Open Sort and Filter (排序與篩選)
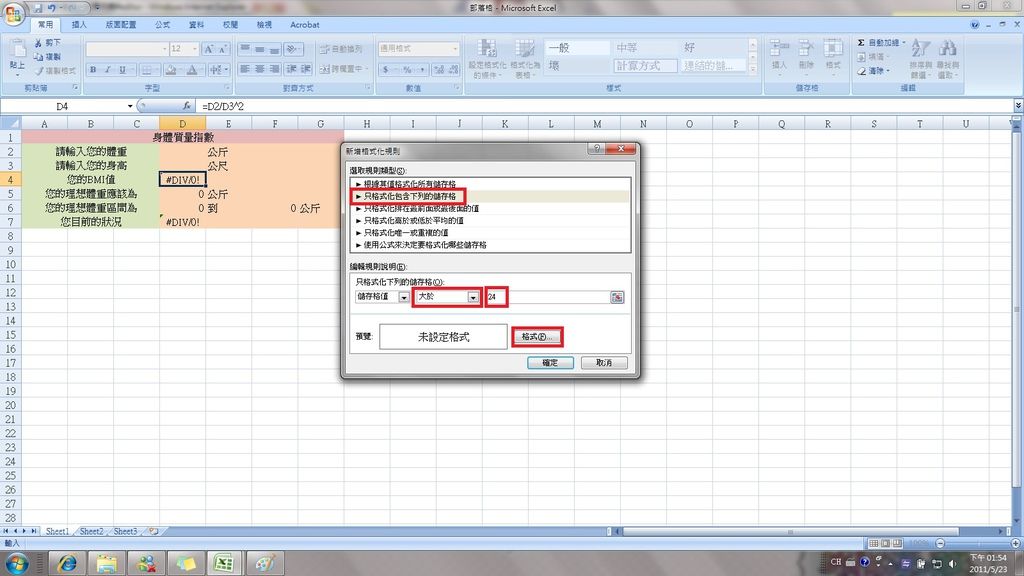This screenshot has width=1024, height=576. coord(920,58)
